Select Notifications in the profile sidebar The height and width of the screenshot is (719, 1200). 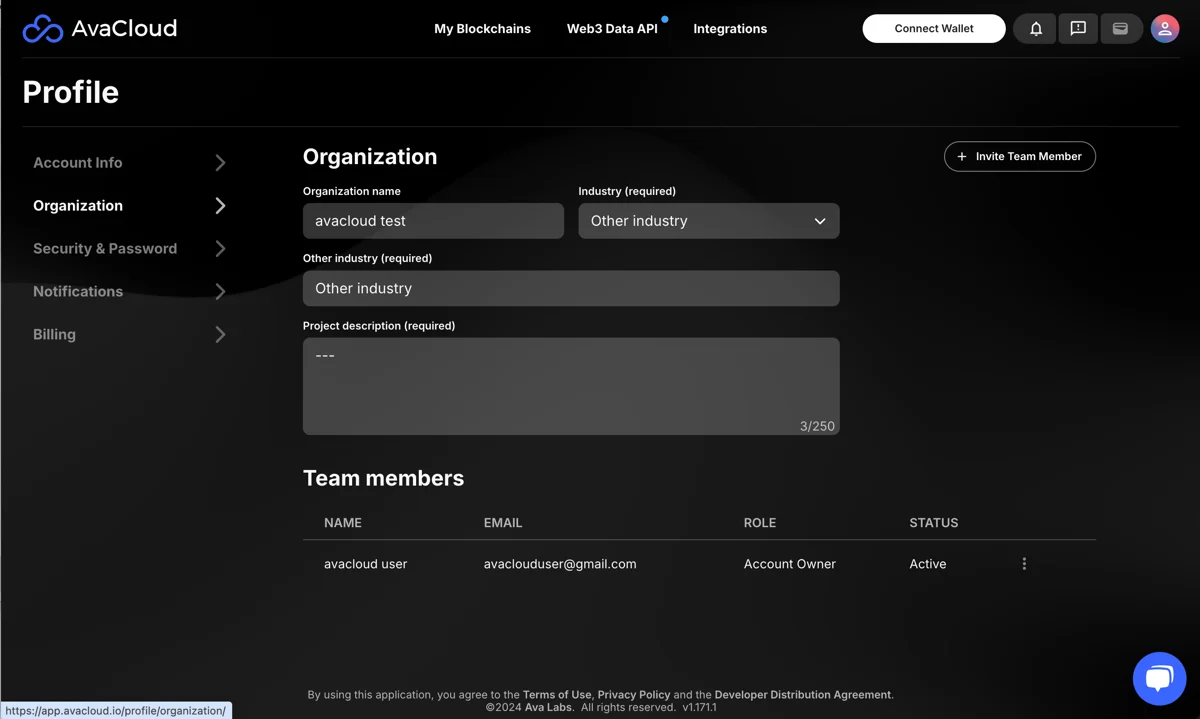78,292
